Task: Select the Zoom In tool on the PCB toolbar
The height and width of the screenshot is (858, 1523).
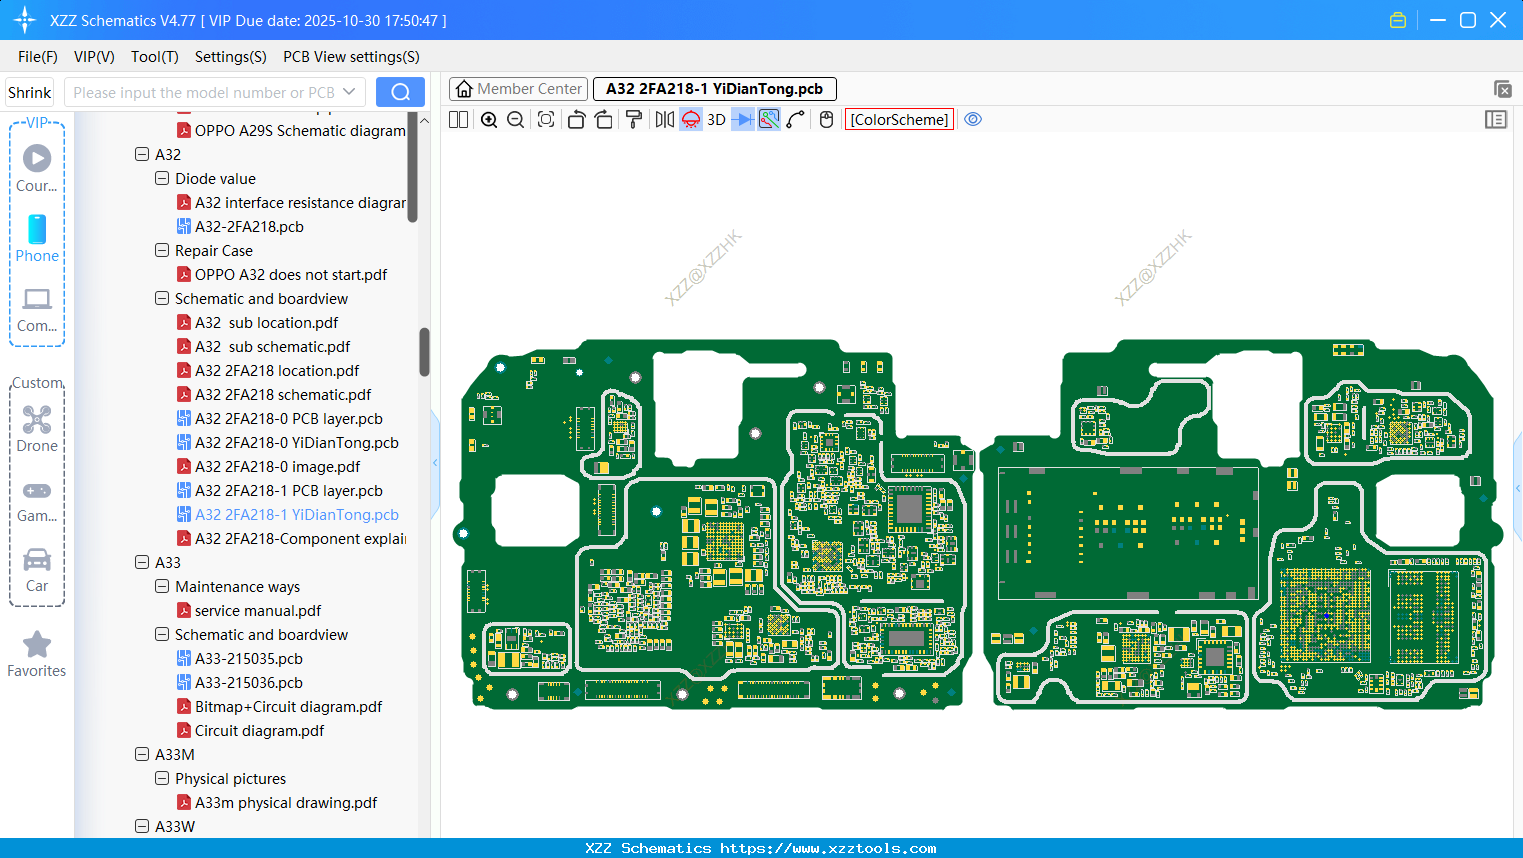Action: tap(489, 119)
